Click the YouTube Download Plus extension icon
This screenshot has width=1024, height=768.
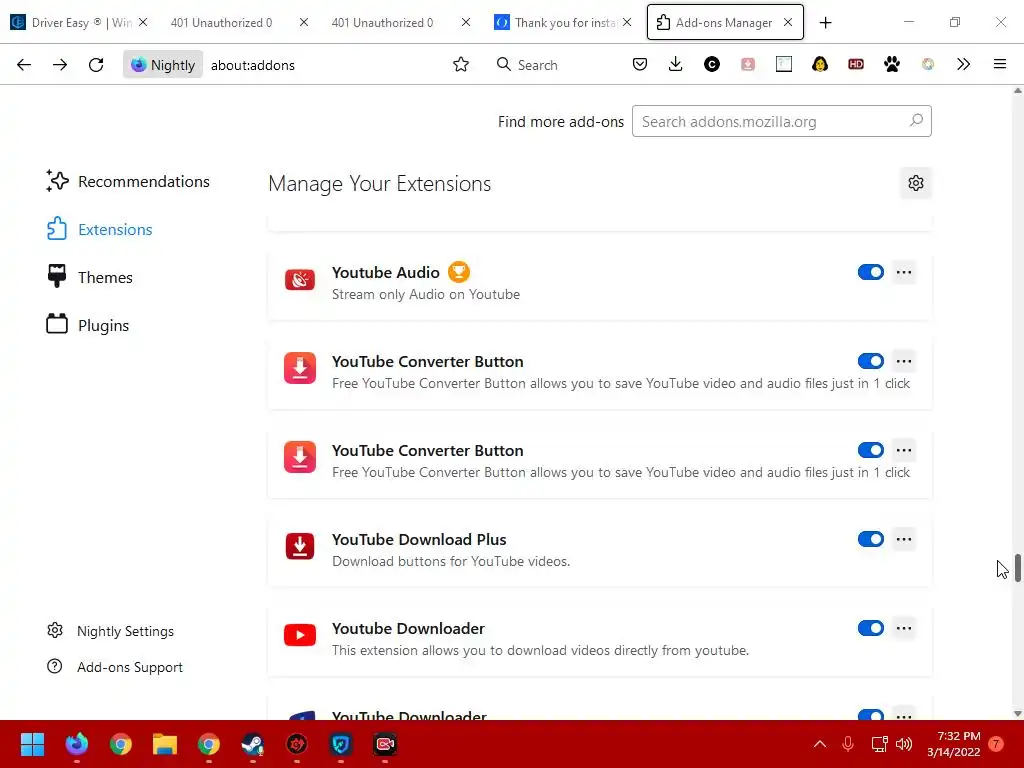pyautogui.click(x=300, y=546)
